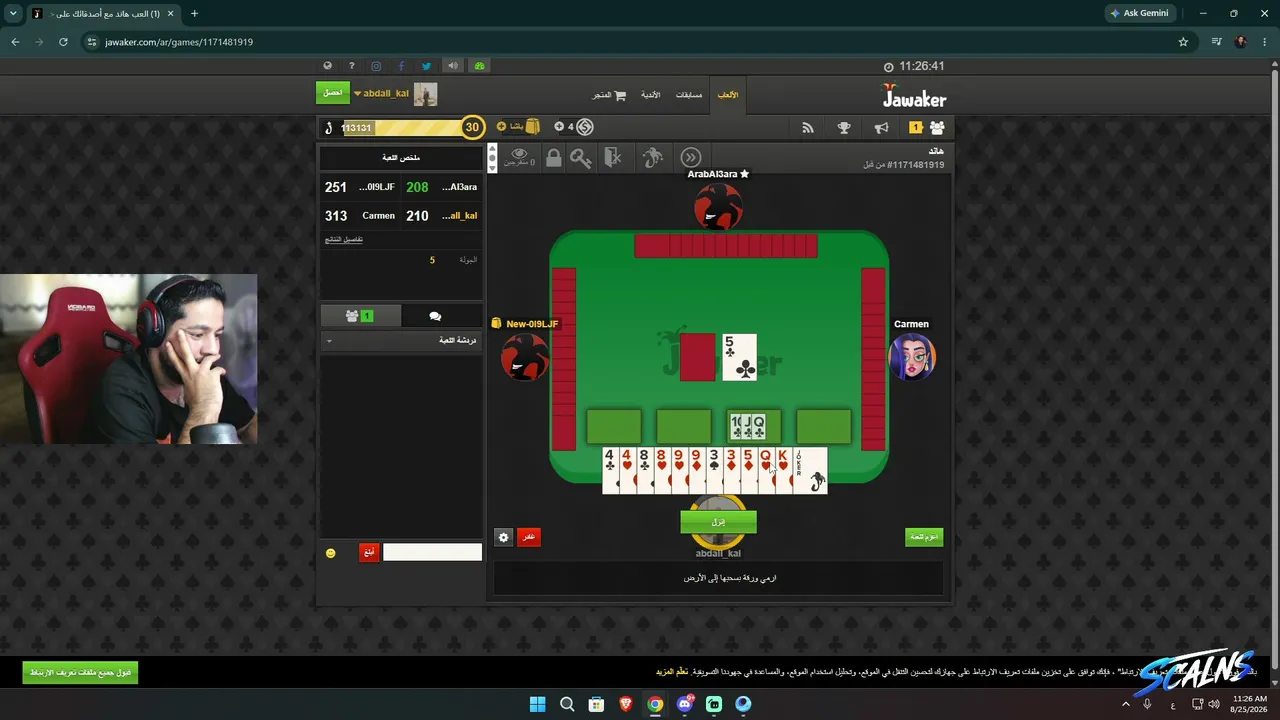Click the friends people icon with badge
Screen dimensions: 1280x720
937,128
